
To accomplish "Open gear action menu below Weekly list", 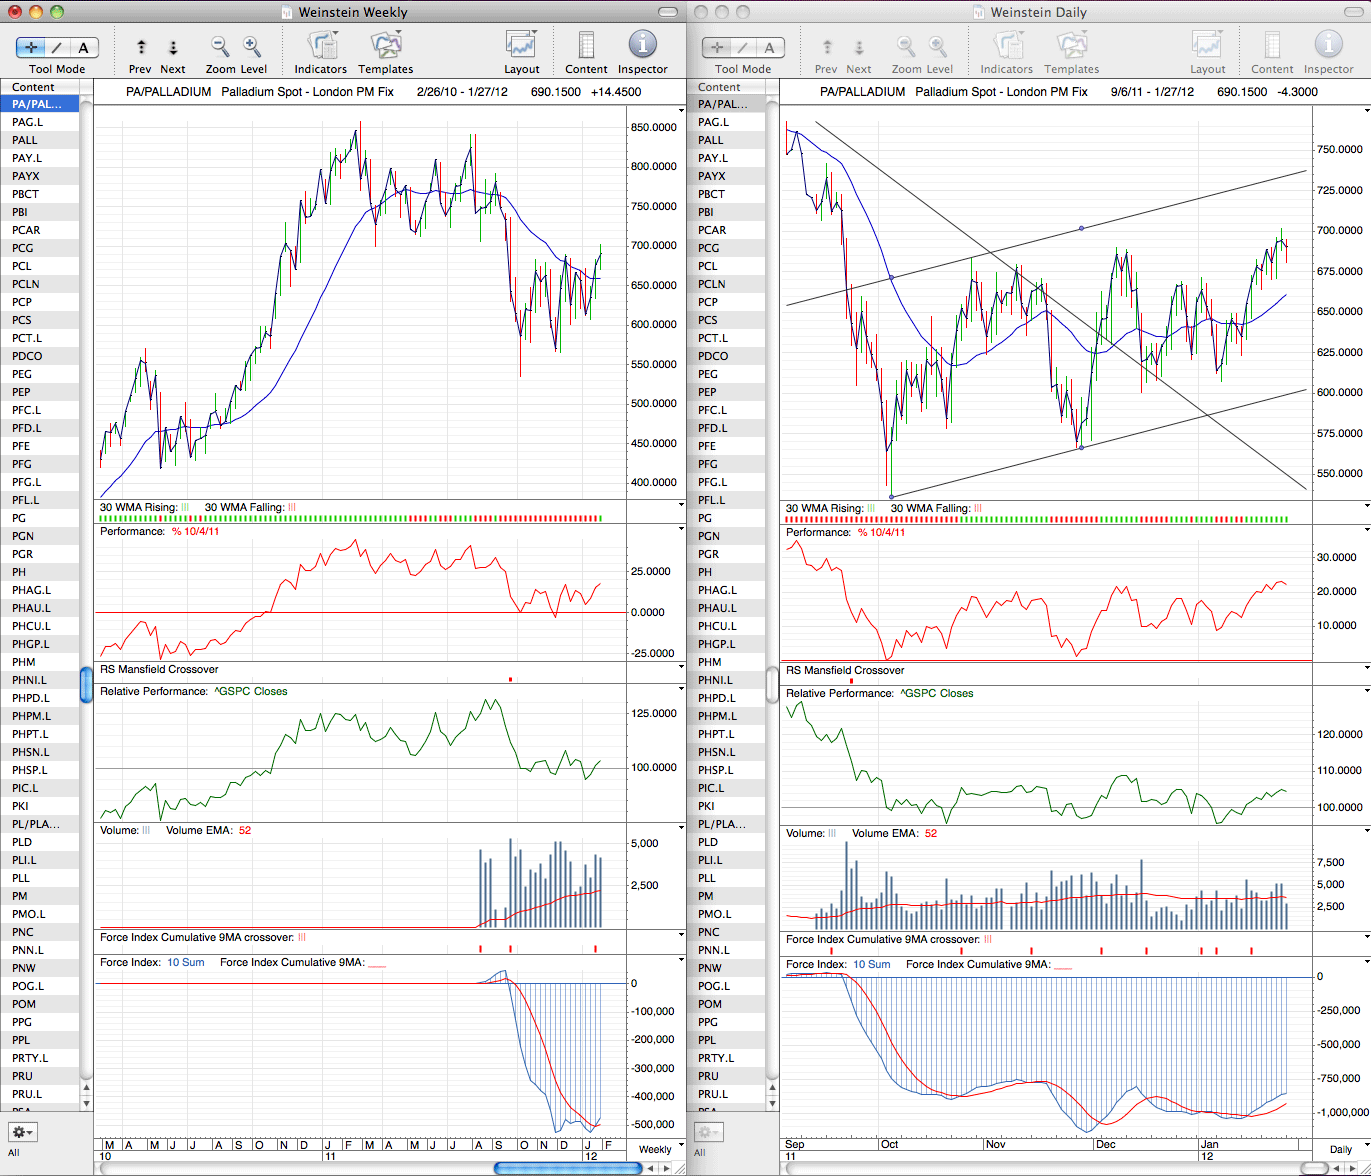I will pyautogui.click(x=21, y=1132).
